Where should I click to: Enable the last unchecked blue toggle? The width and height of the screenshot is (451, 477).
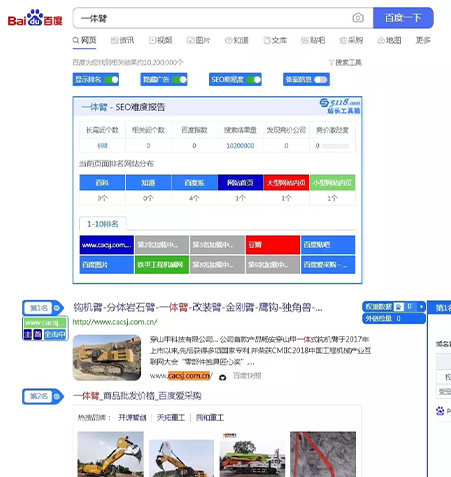(x=321, y=80)
